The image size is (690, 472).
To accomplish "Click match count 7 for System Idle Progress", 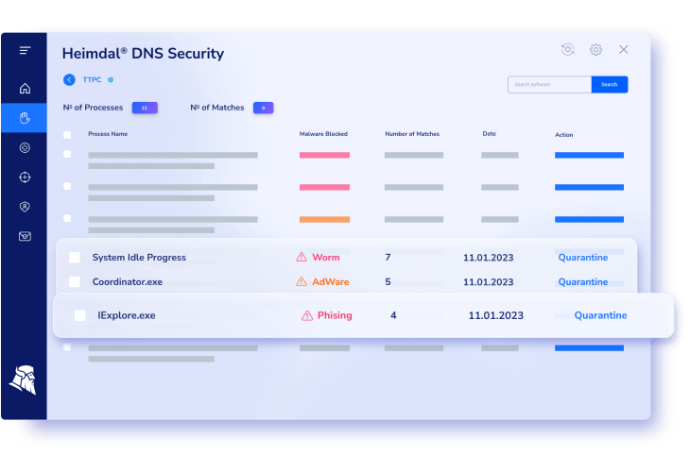I will [x=388, y=257].
